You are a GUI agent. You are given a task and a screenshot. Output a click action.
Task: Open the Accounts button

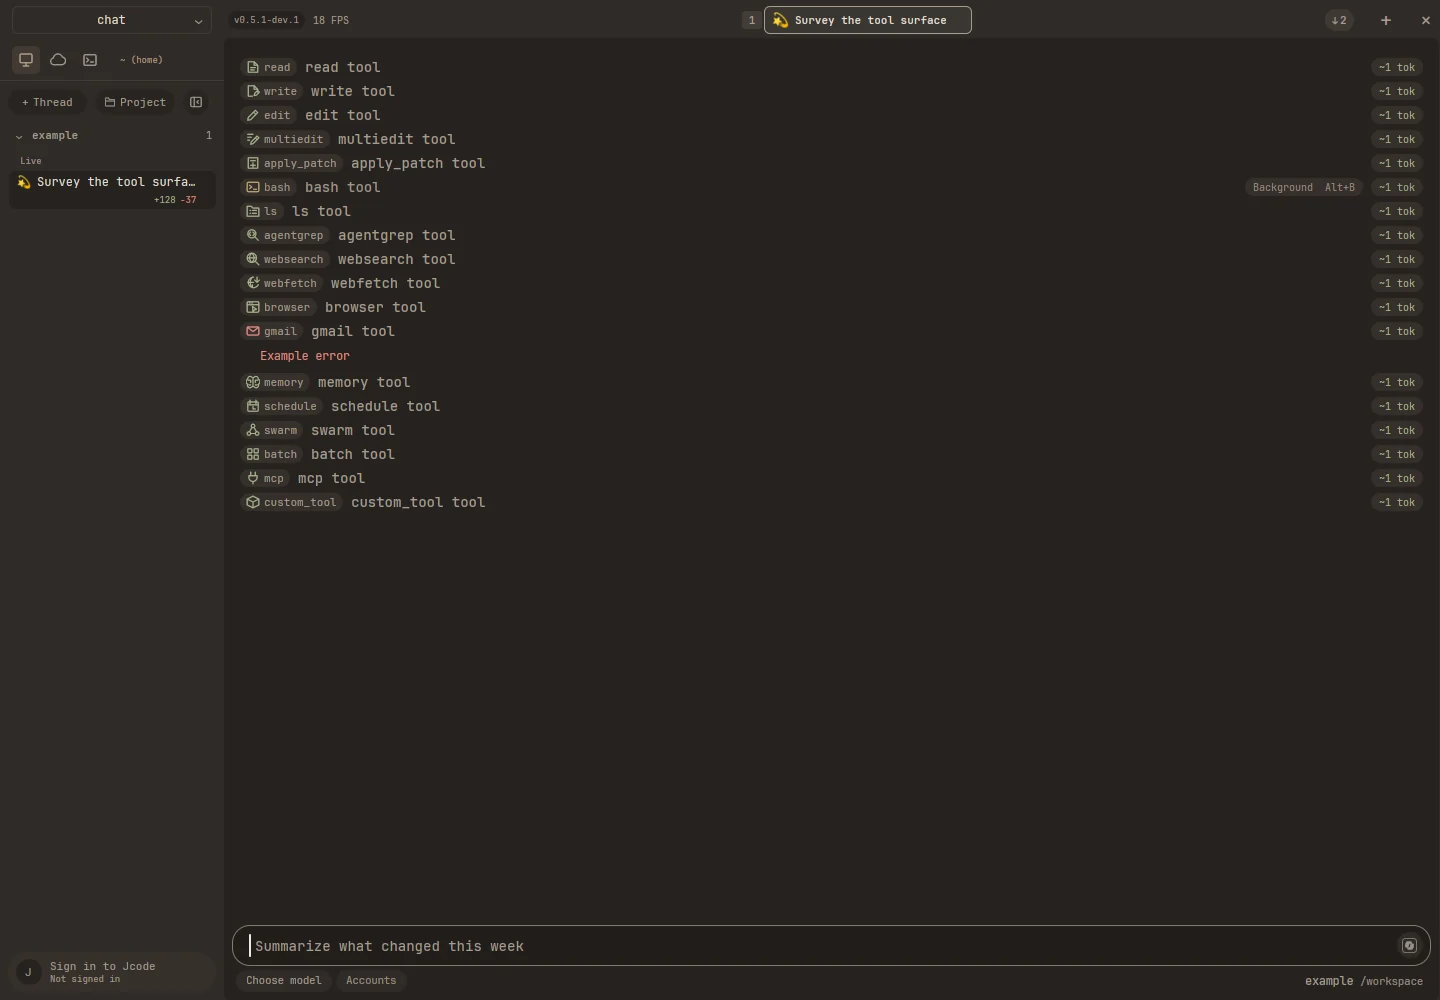371,980
